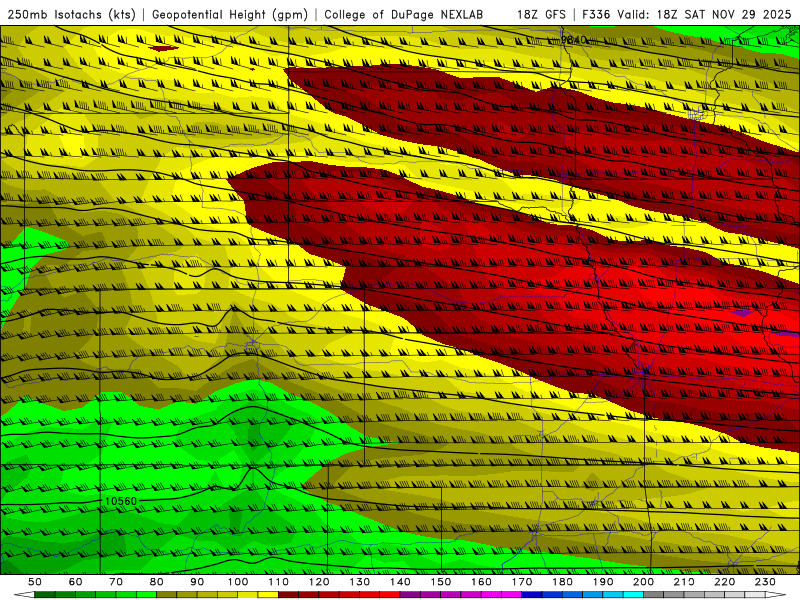Click the "250mb Isotachs (kts)" title text
The image size is (800, 600).
(71, 14)
